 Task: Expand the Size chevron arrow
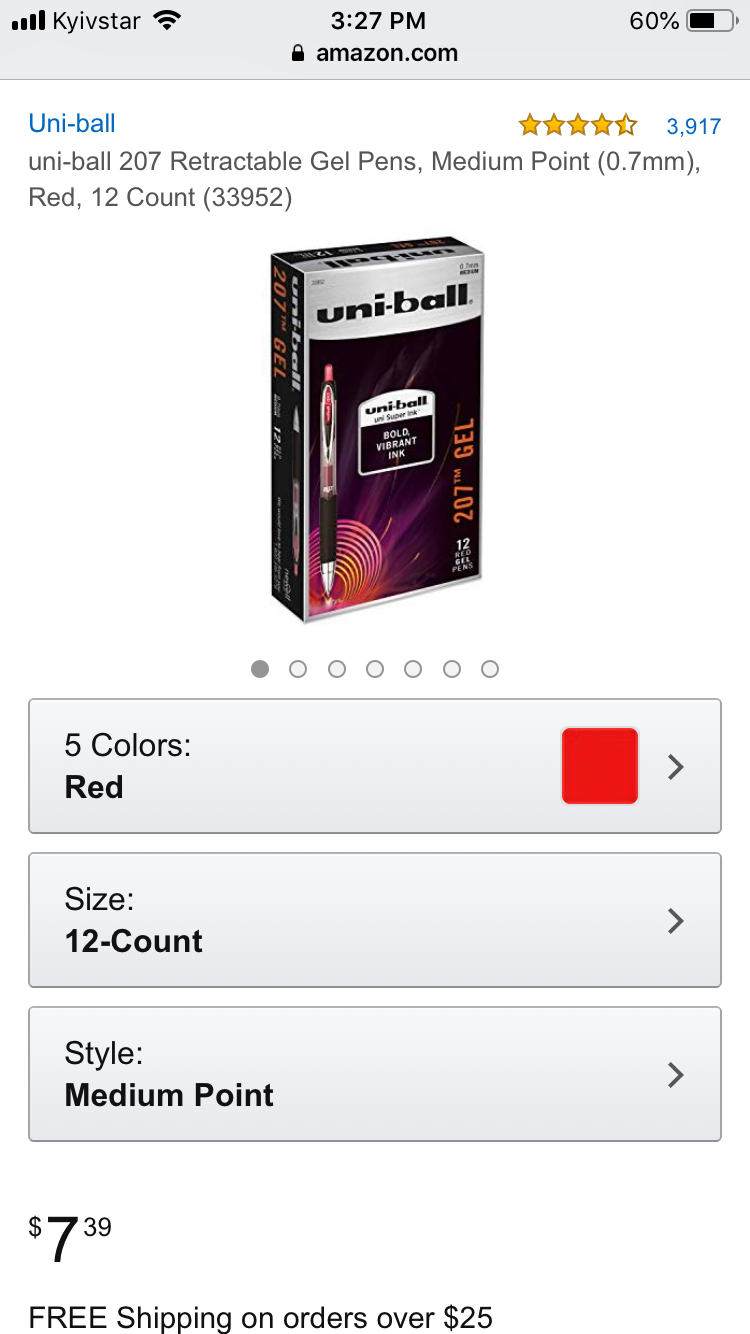[x=676, y=920]
